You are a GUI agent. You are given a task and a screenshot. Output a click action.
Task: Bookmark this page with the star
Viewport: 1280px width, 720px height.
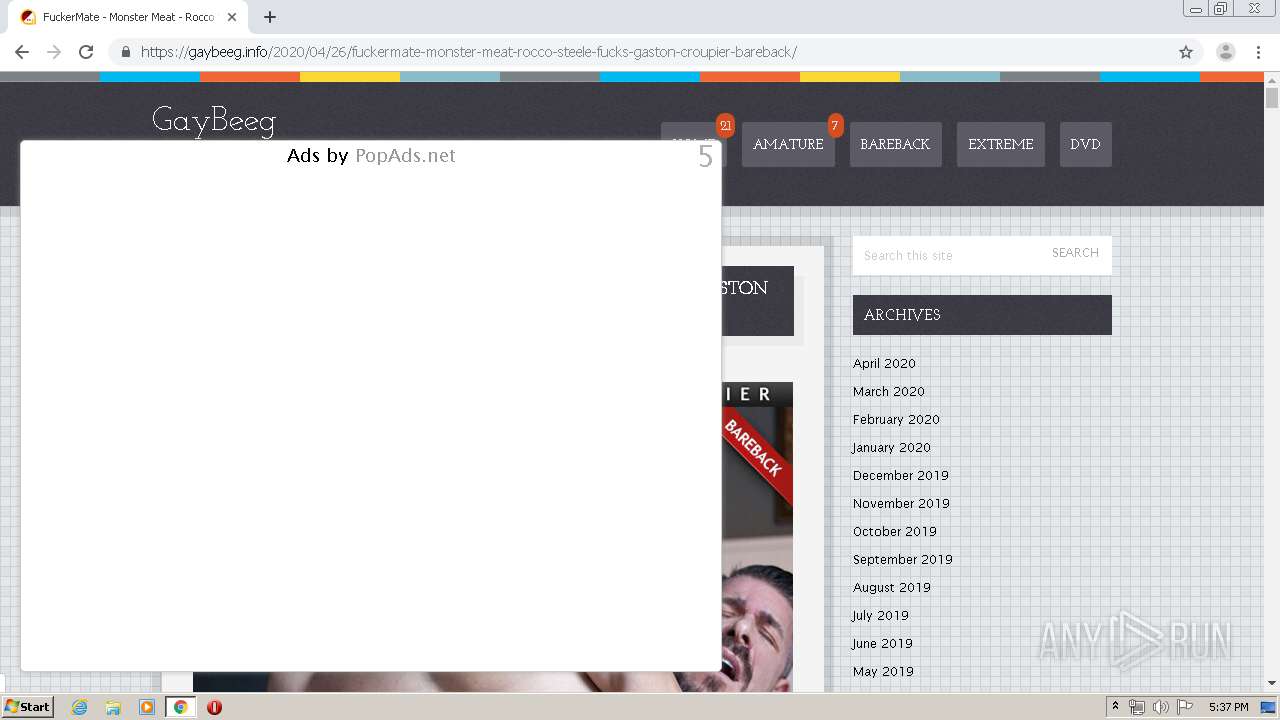pyautogui.click(x=1186, y=52)
